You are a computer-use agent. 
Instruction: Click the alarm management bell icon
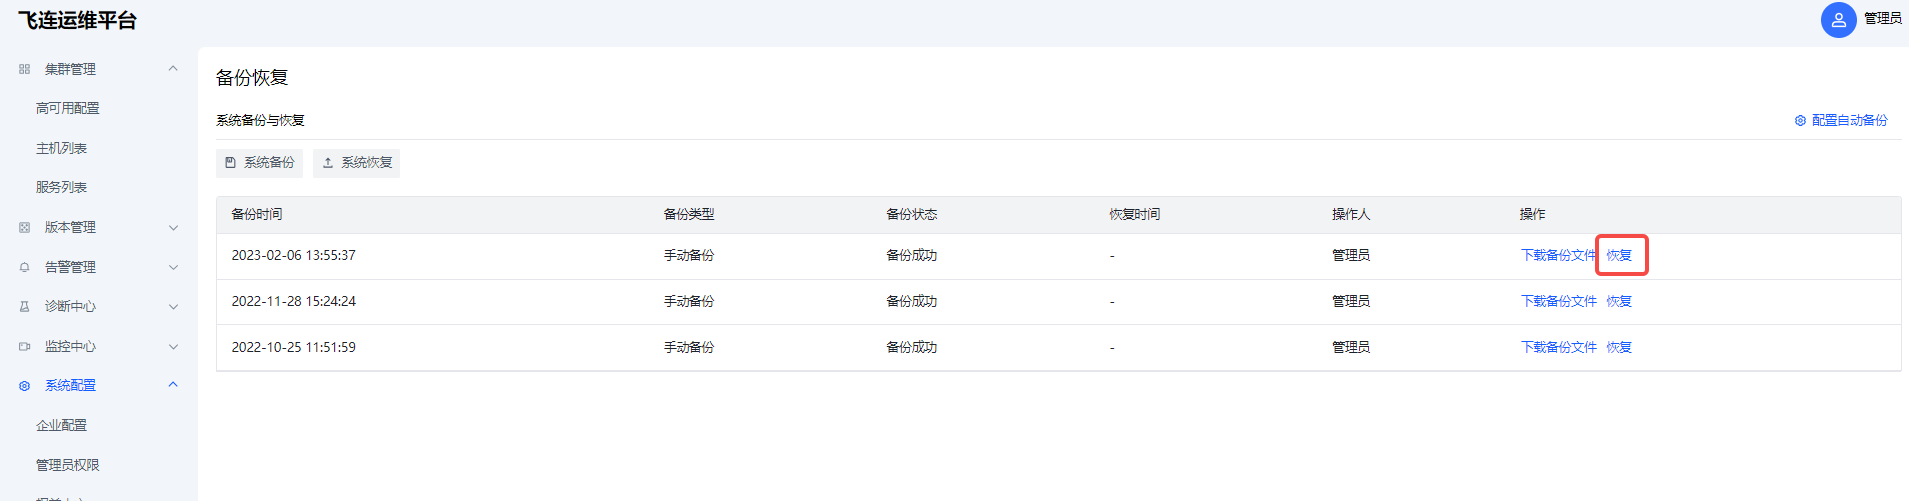(x=24, y=267)
